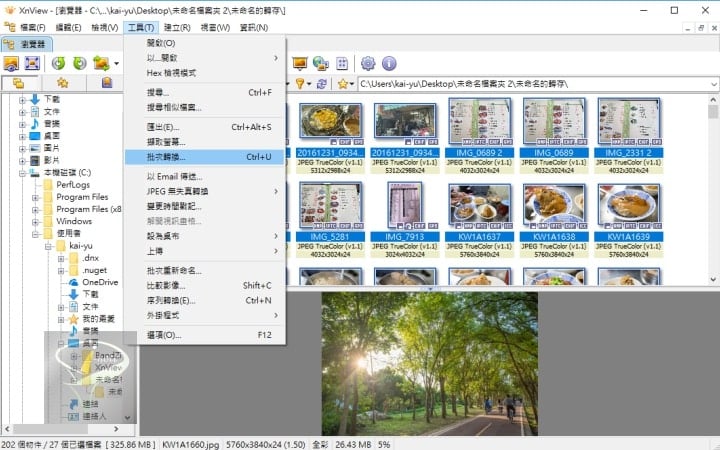Screen dimensions: 720x450
Task: Select the OneDrive cloud item in the tree
Action: (94, 282)
